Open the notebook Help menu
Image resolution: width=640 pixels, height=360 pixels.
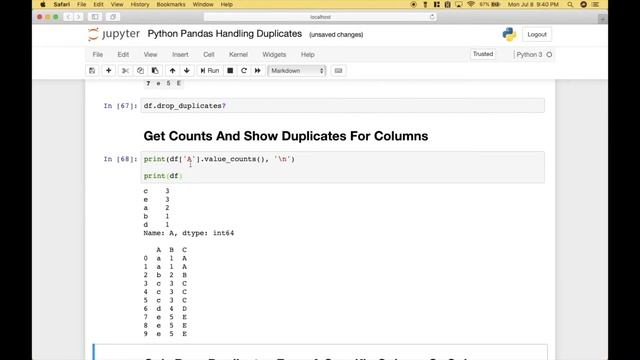tap(308, 54)
